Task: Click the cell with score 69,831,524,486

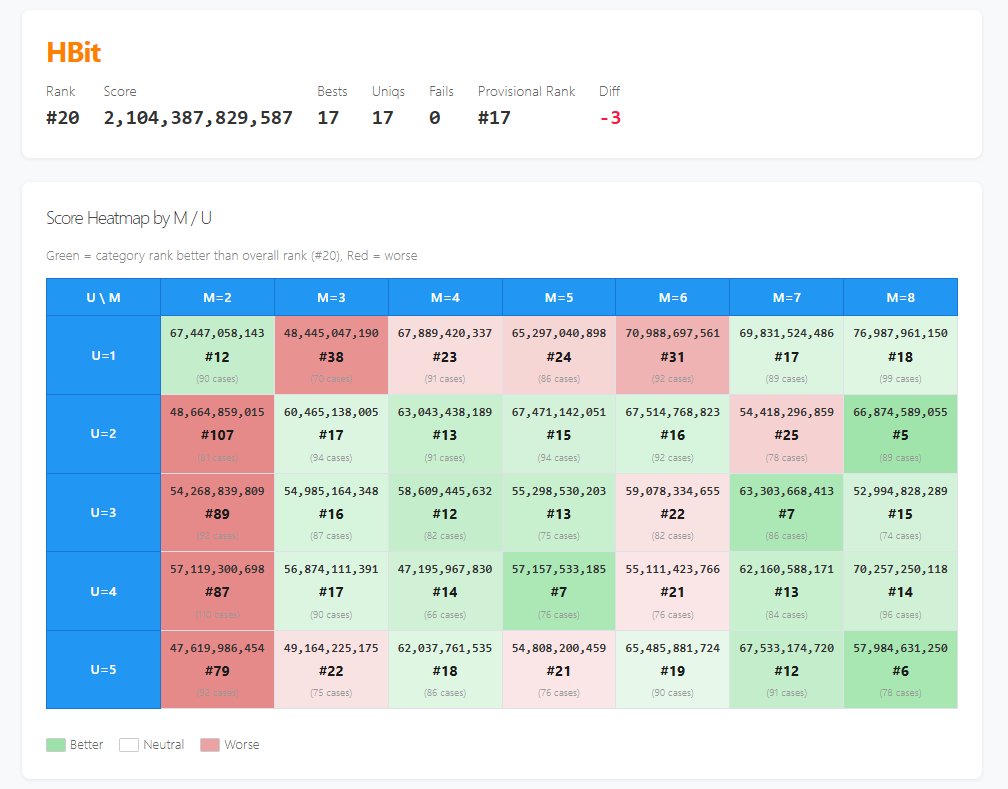Action: click(786, 355)
